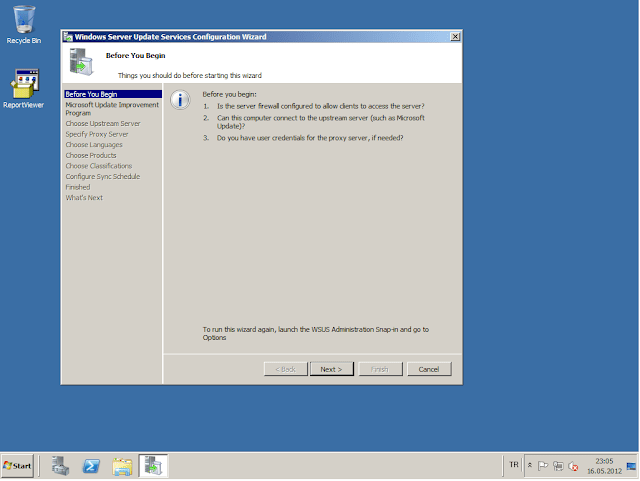This screenshot has width=640, height=481.
Task: Cancel the WSUS configuration wizard
Action: tap(429, 369)
